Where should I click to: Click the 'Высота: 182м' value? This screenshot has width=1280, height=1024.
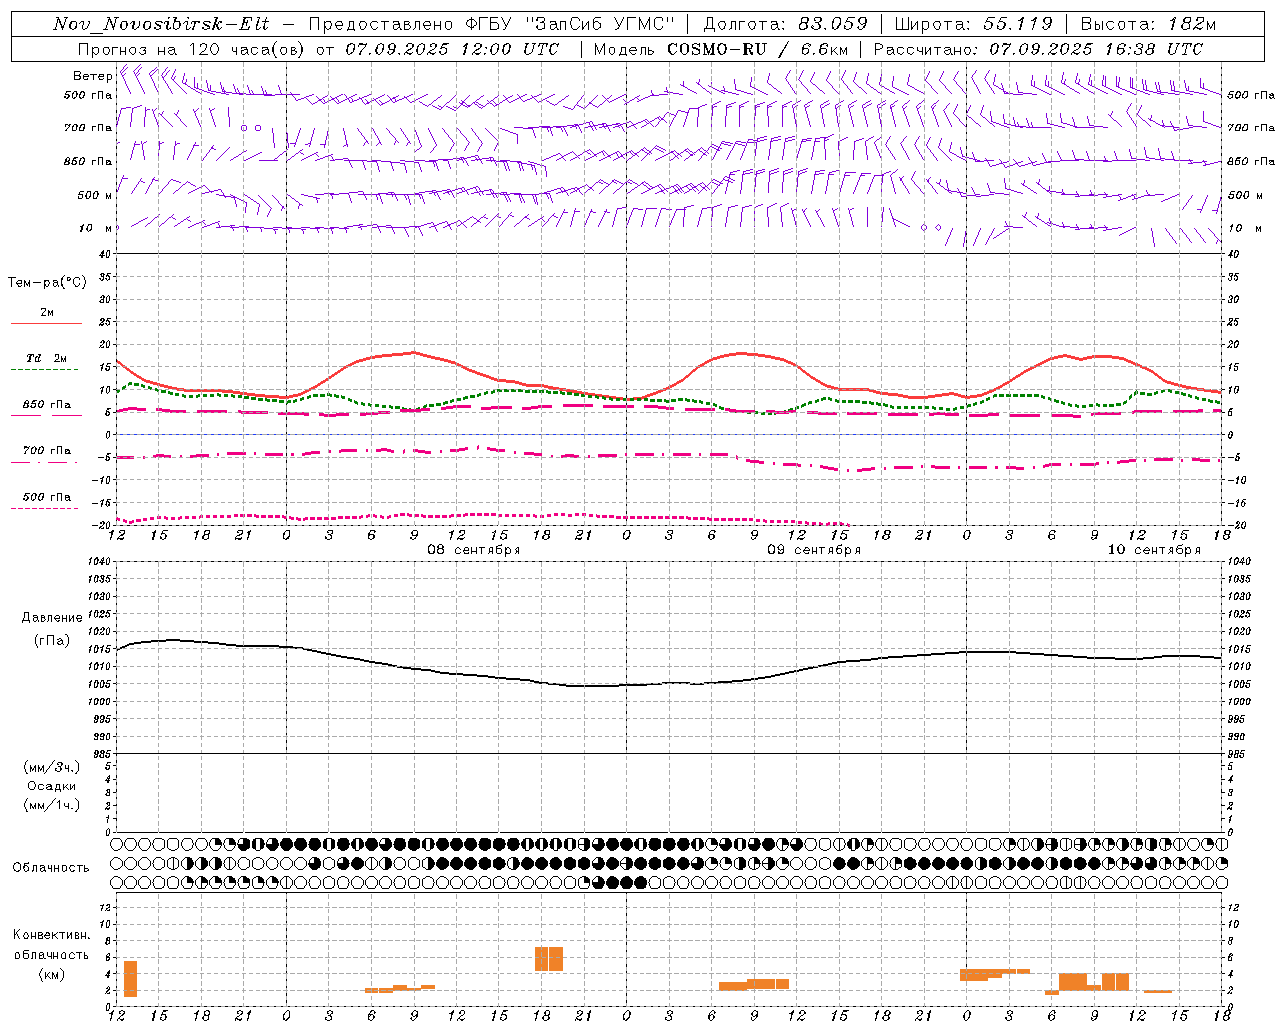1148,24
